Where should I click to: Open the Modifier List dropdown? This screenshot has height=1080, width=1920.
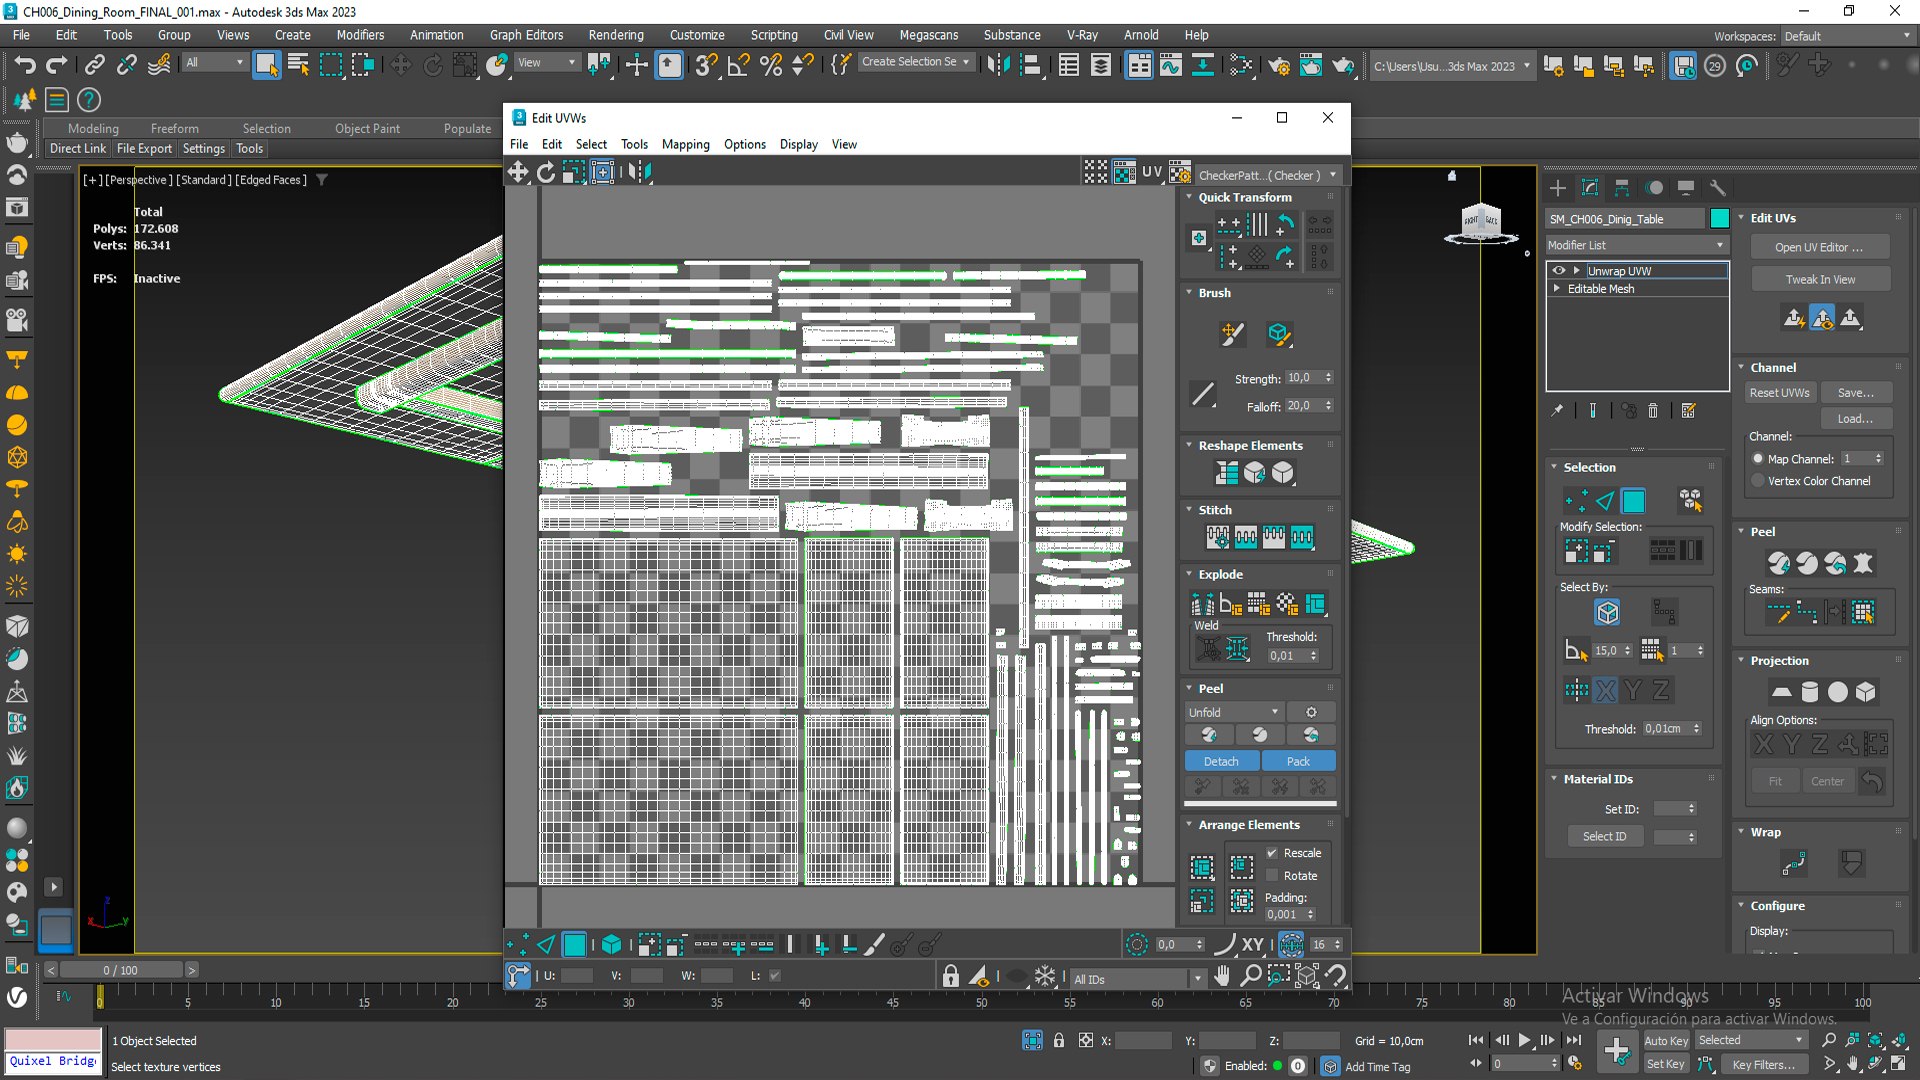point(1637,245)
